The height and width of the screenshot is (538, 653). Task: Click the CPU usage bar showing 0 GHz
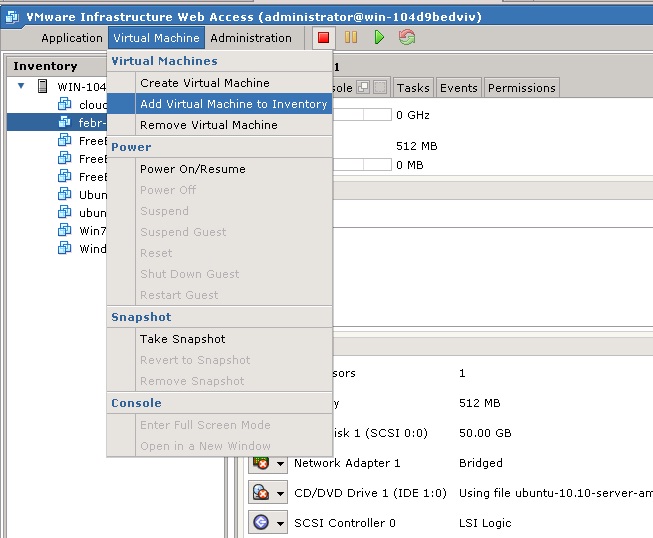point(362,115)
